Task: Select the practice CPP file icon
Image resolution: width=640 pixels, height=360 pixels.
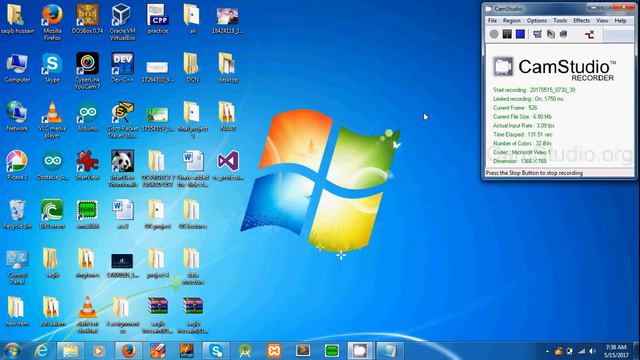Action: coord(158,19)
